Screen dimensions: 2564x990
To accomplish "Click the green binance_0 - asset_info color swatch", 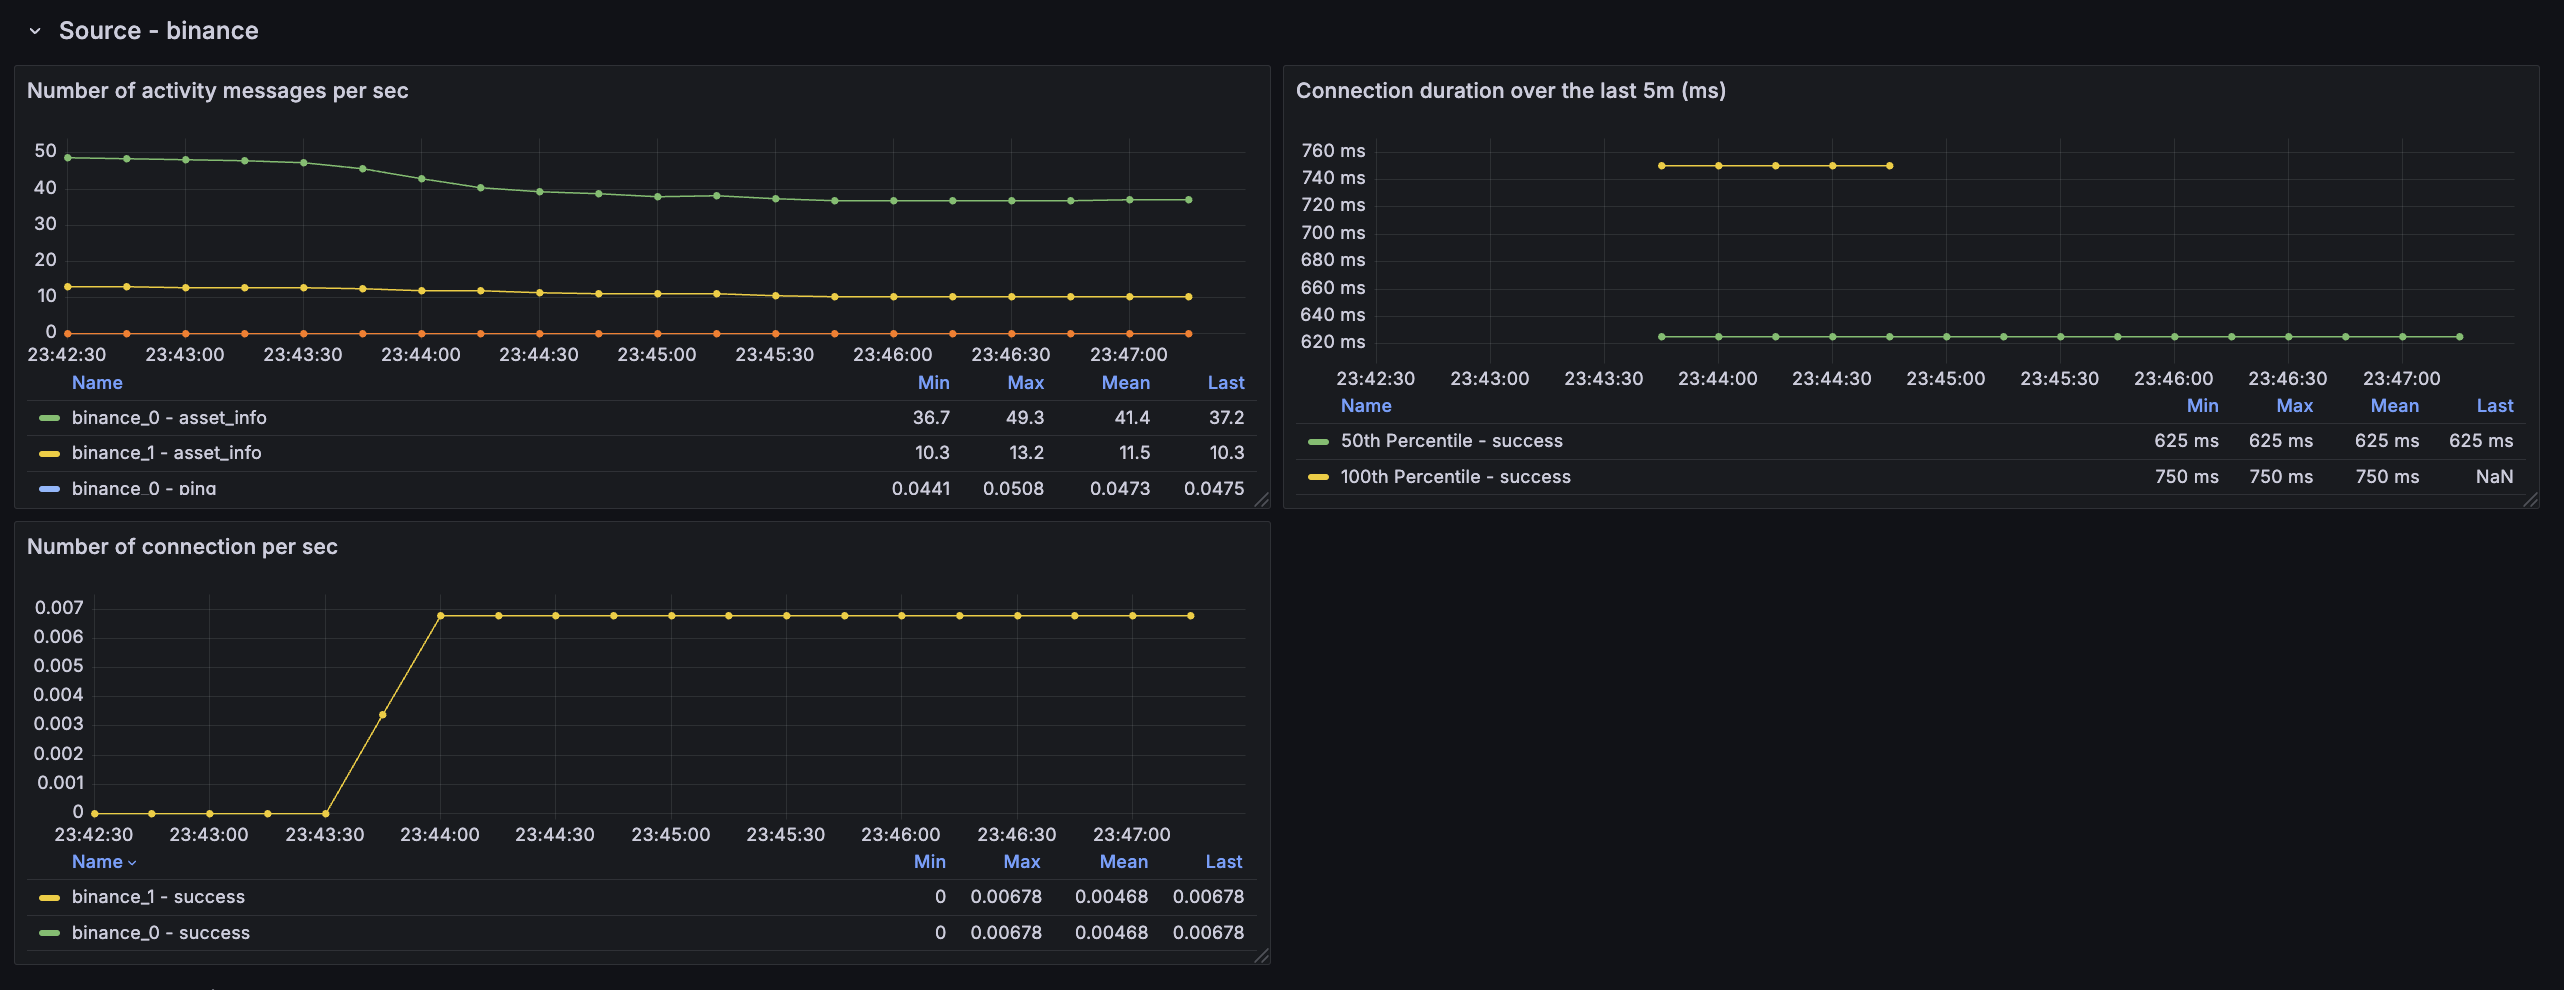I will pos(49,418).
